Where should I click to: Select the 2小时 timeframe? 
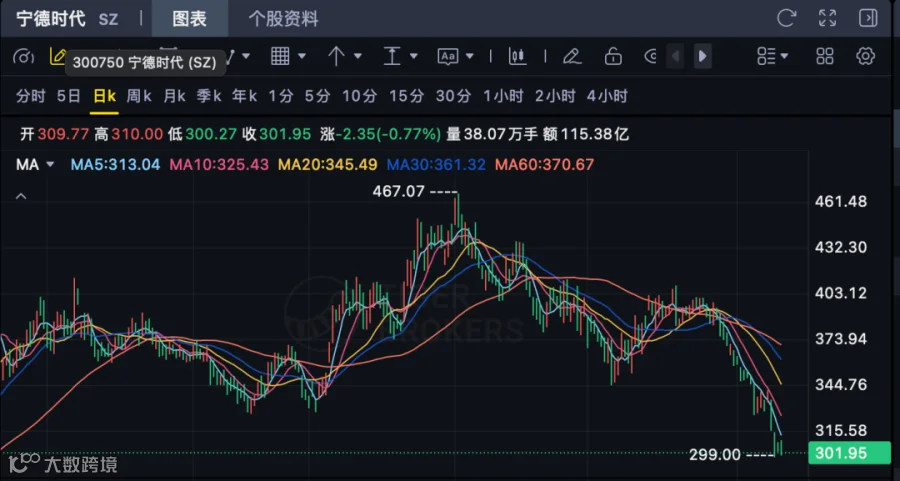555,96
